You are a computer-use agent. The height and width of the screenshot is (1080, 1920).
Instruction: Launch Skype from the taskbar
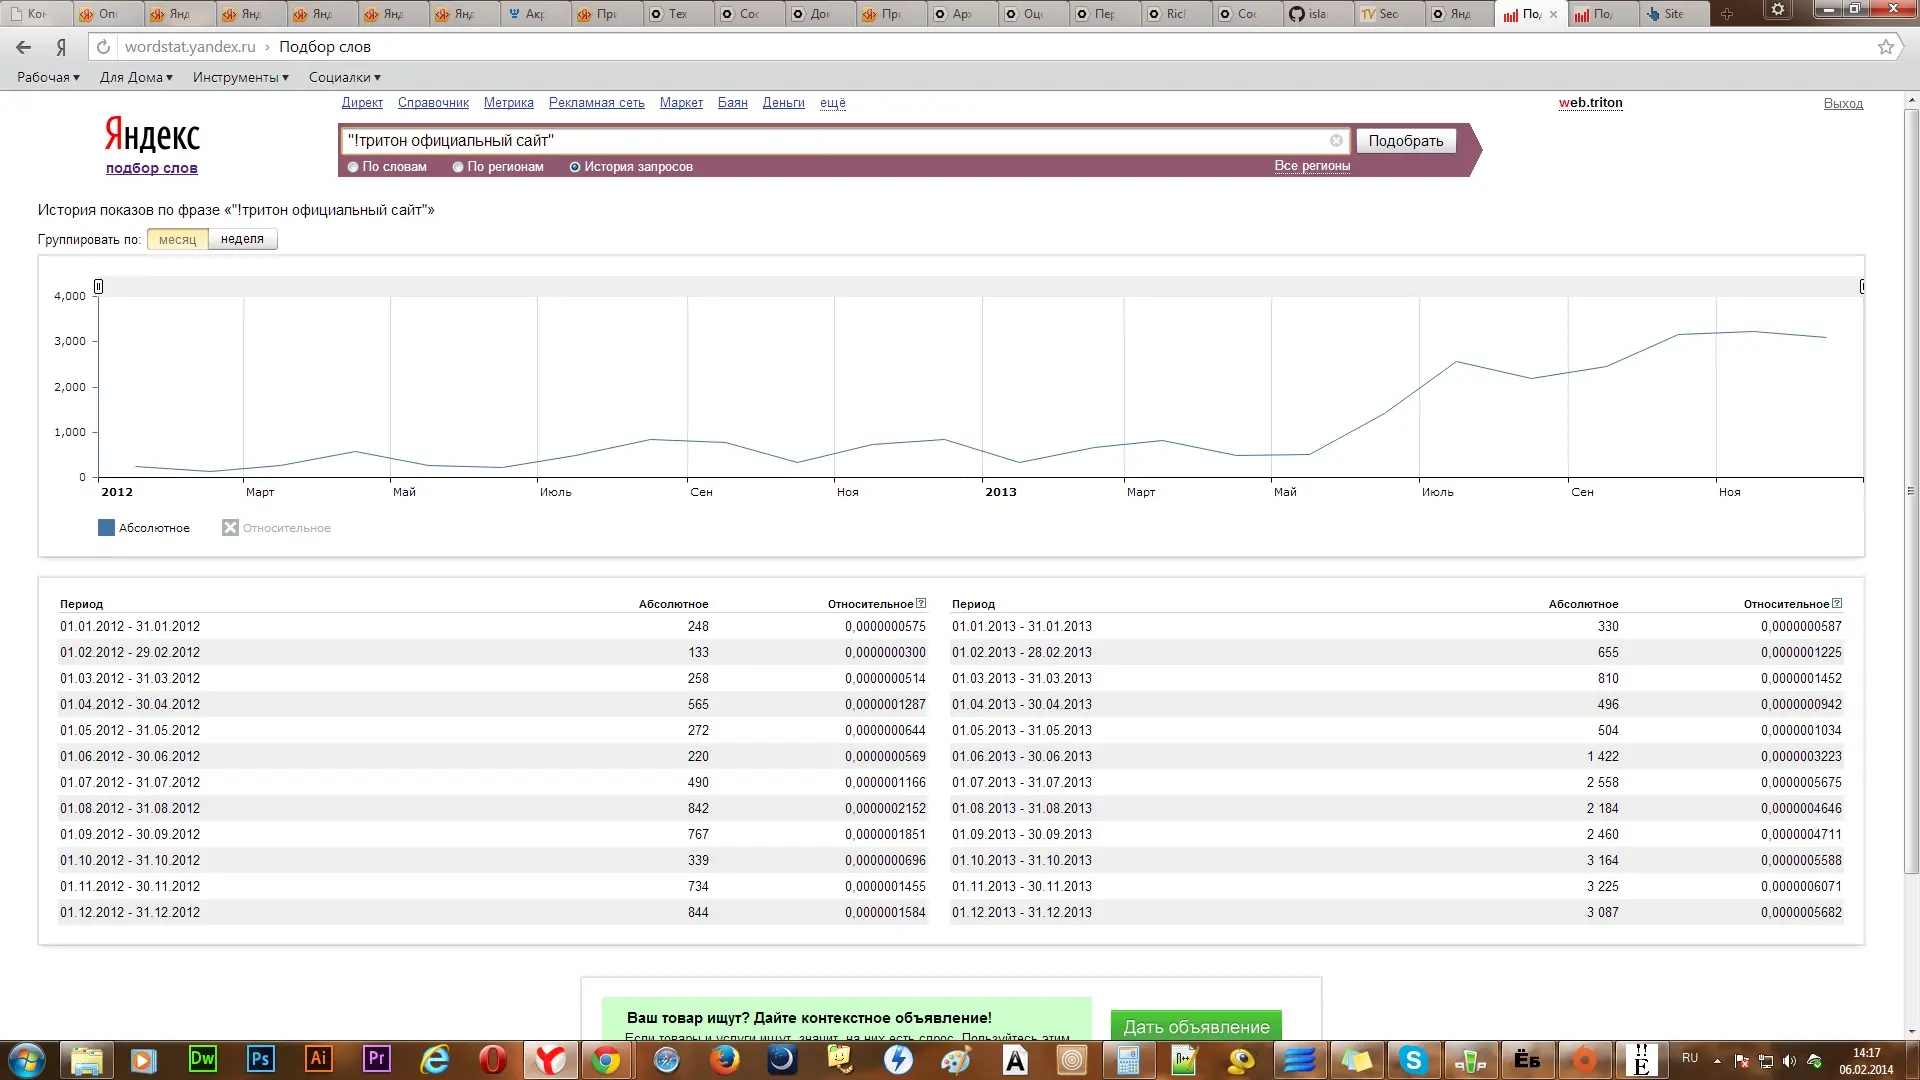1413,1059
